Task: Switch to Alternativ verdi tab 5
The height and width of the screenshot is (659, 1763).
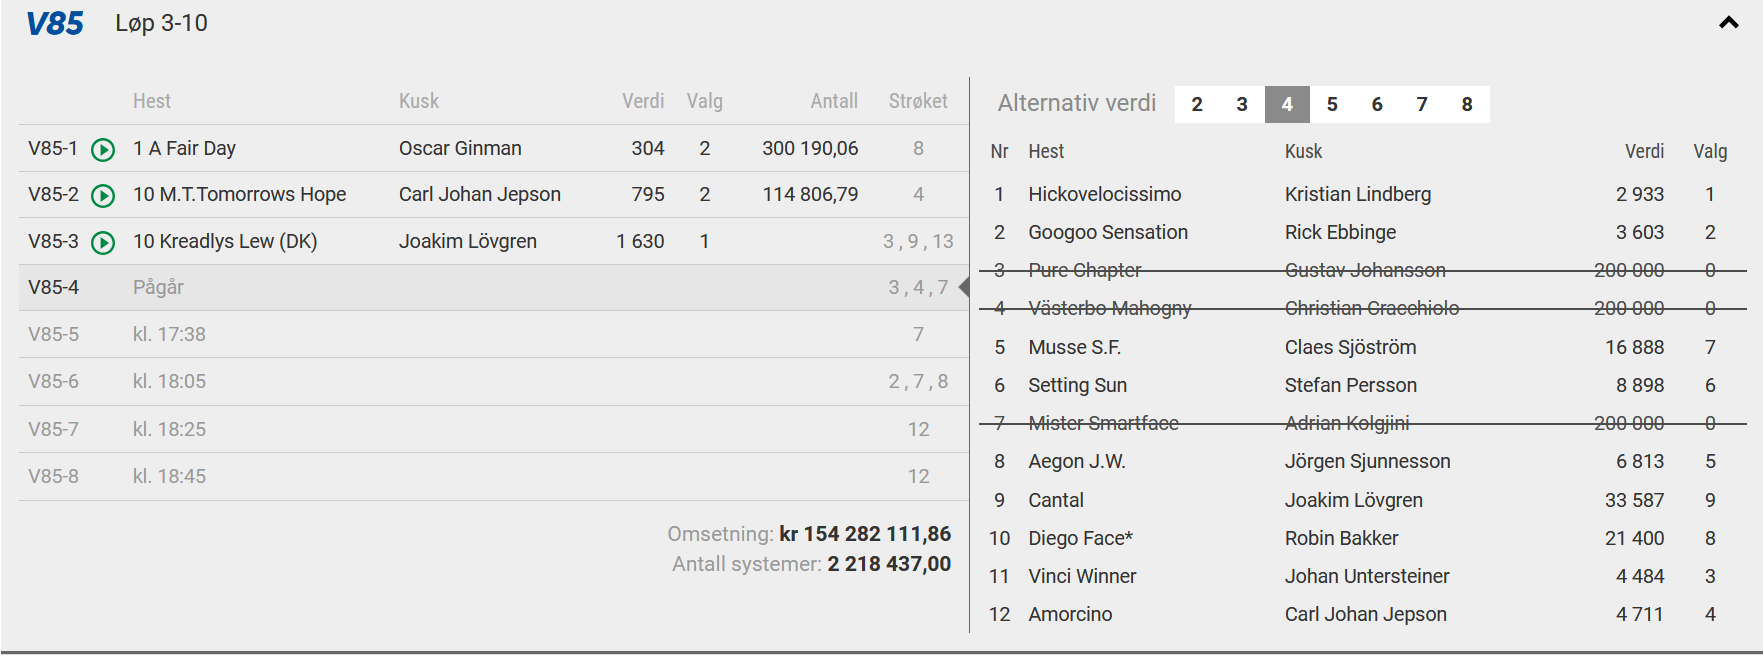Action: (1332, 104)
